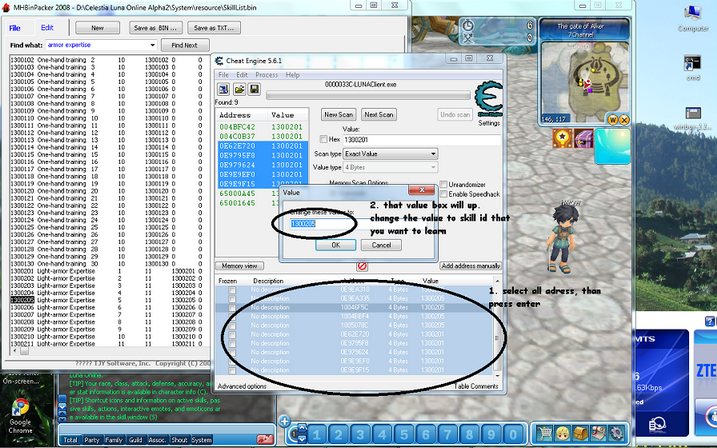Click Save as TXT in MHBinPacker

click(214, 28)
